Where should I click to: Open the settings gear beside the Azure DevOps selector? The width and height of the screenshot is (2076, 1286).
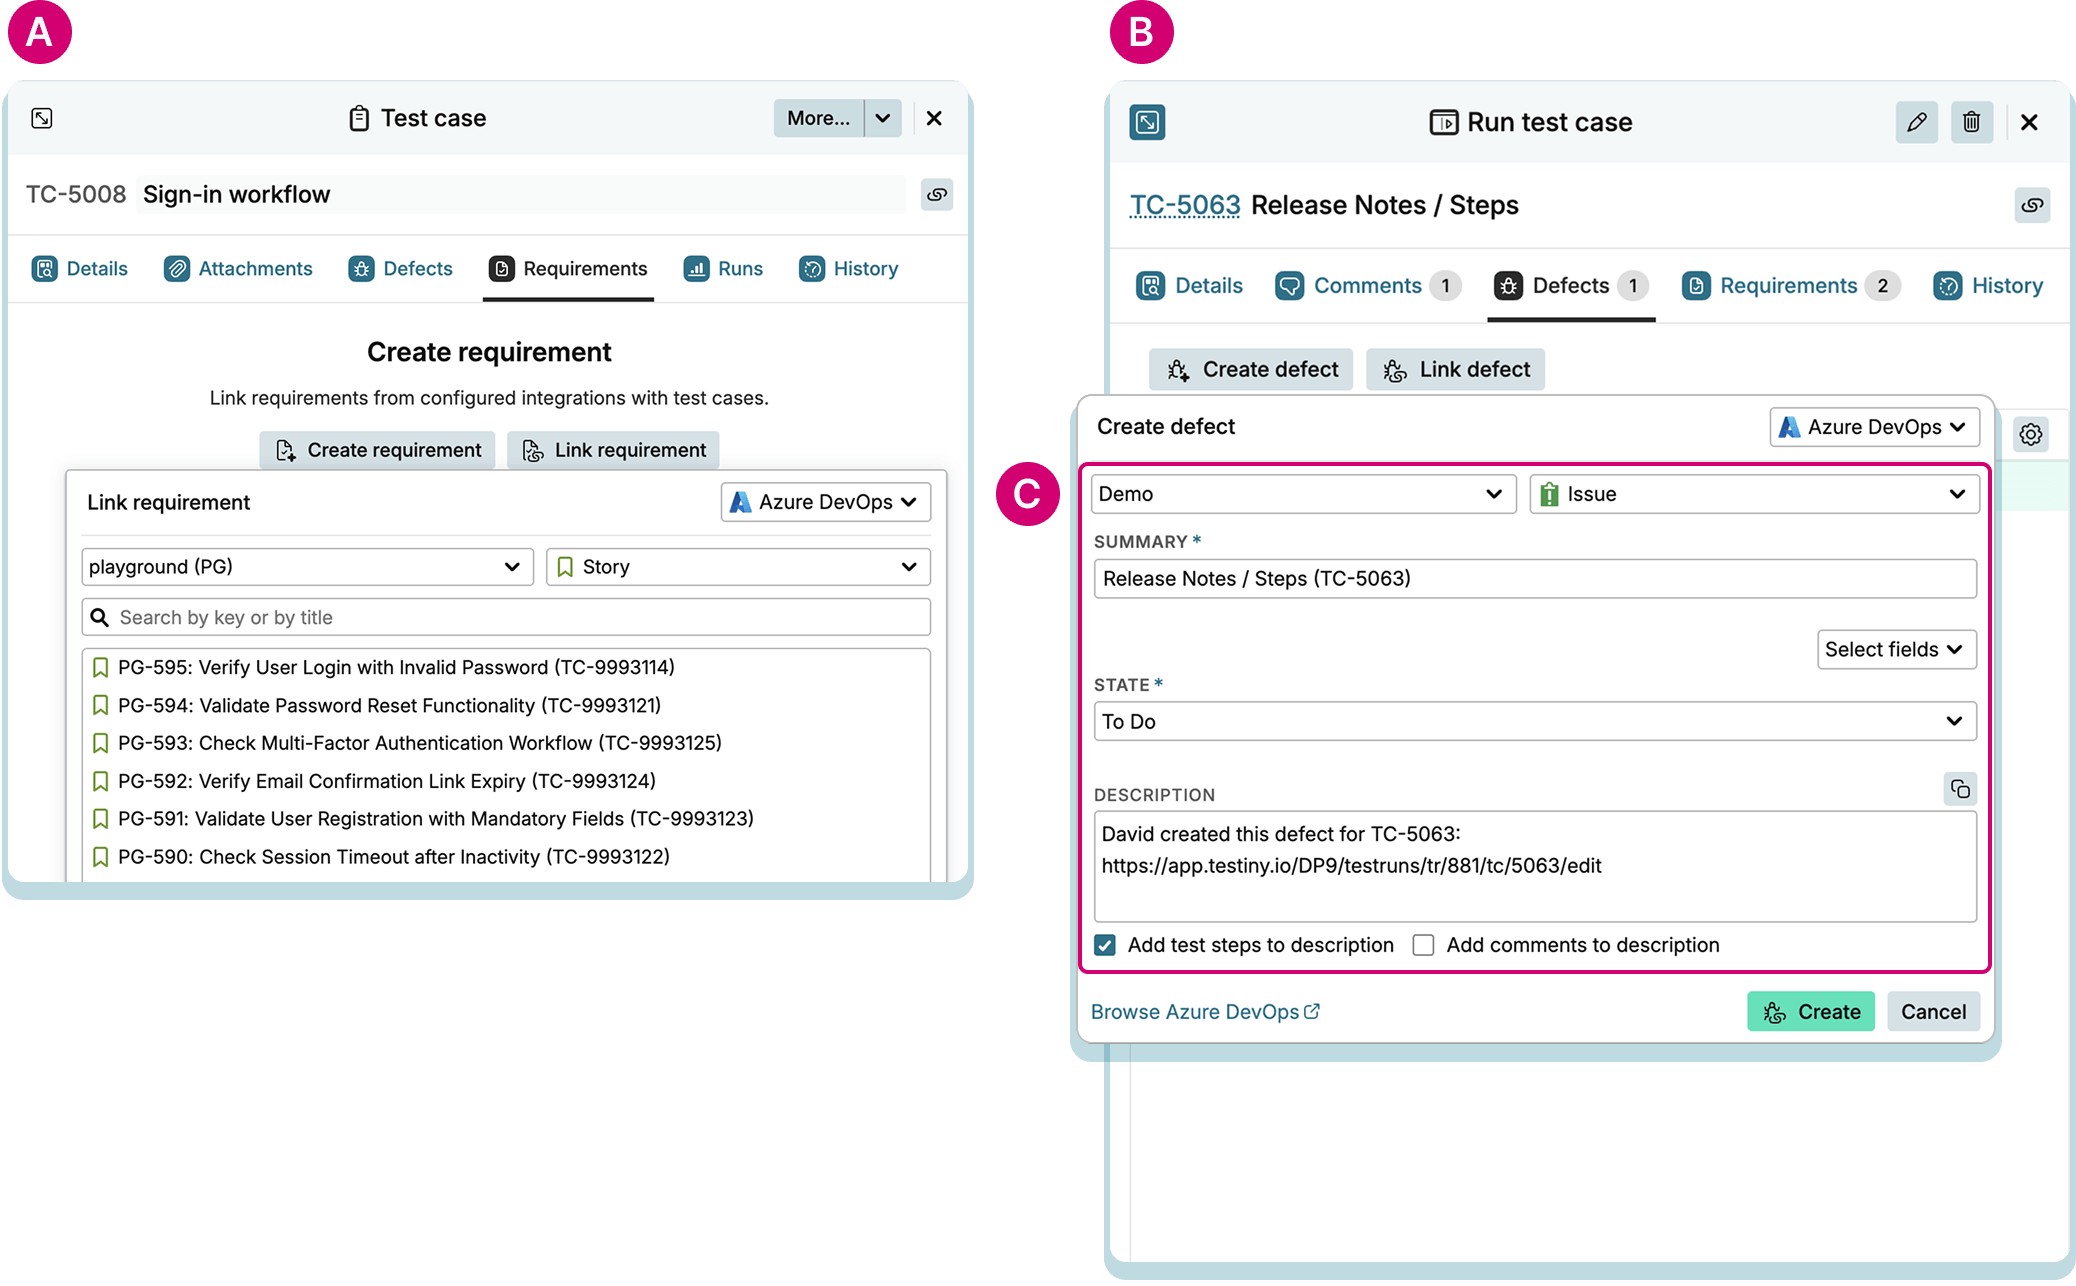(2031, 434)
